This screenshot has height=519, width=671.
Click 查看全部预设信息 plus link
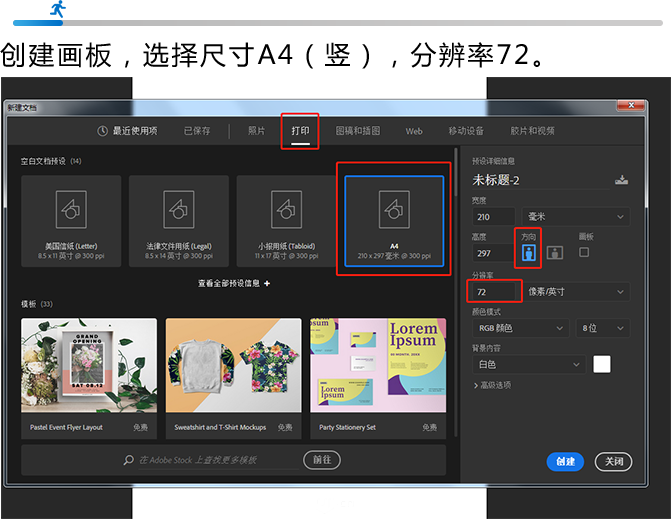point(234,283)
